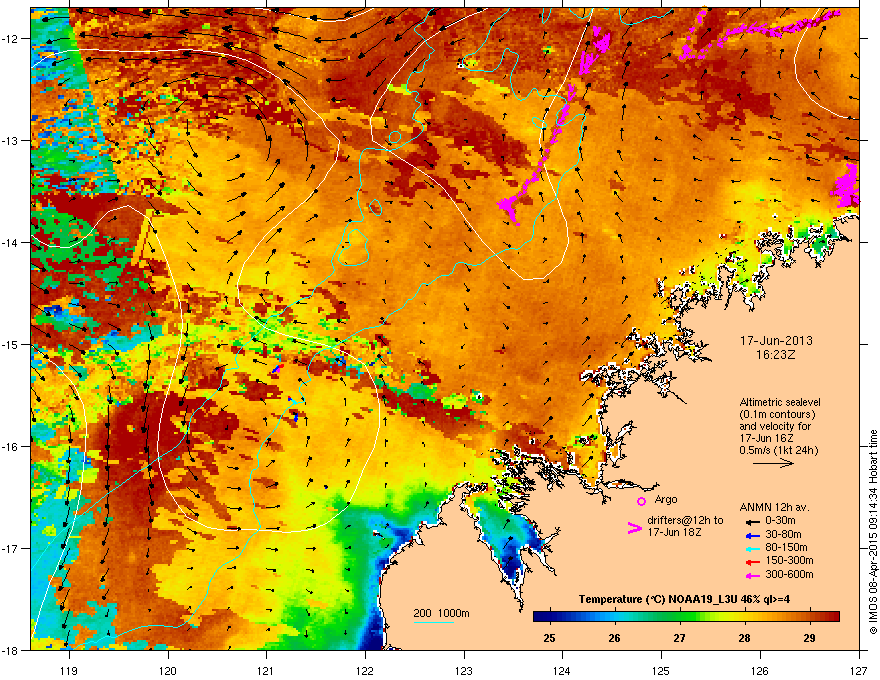Click the dark blue cold water in King Sound
880x680 pixels.
pyautogui.click(x=512, y=561)
